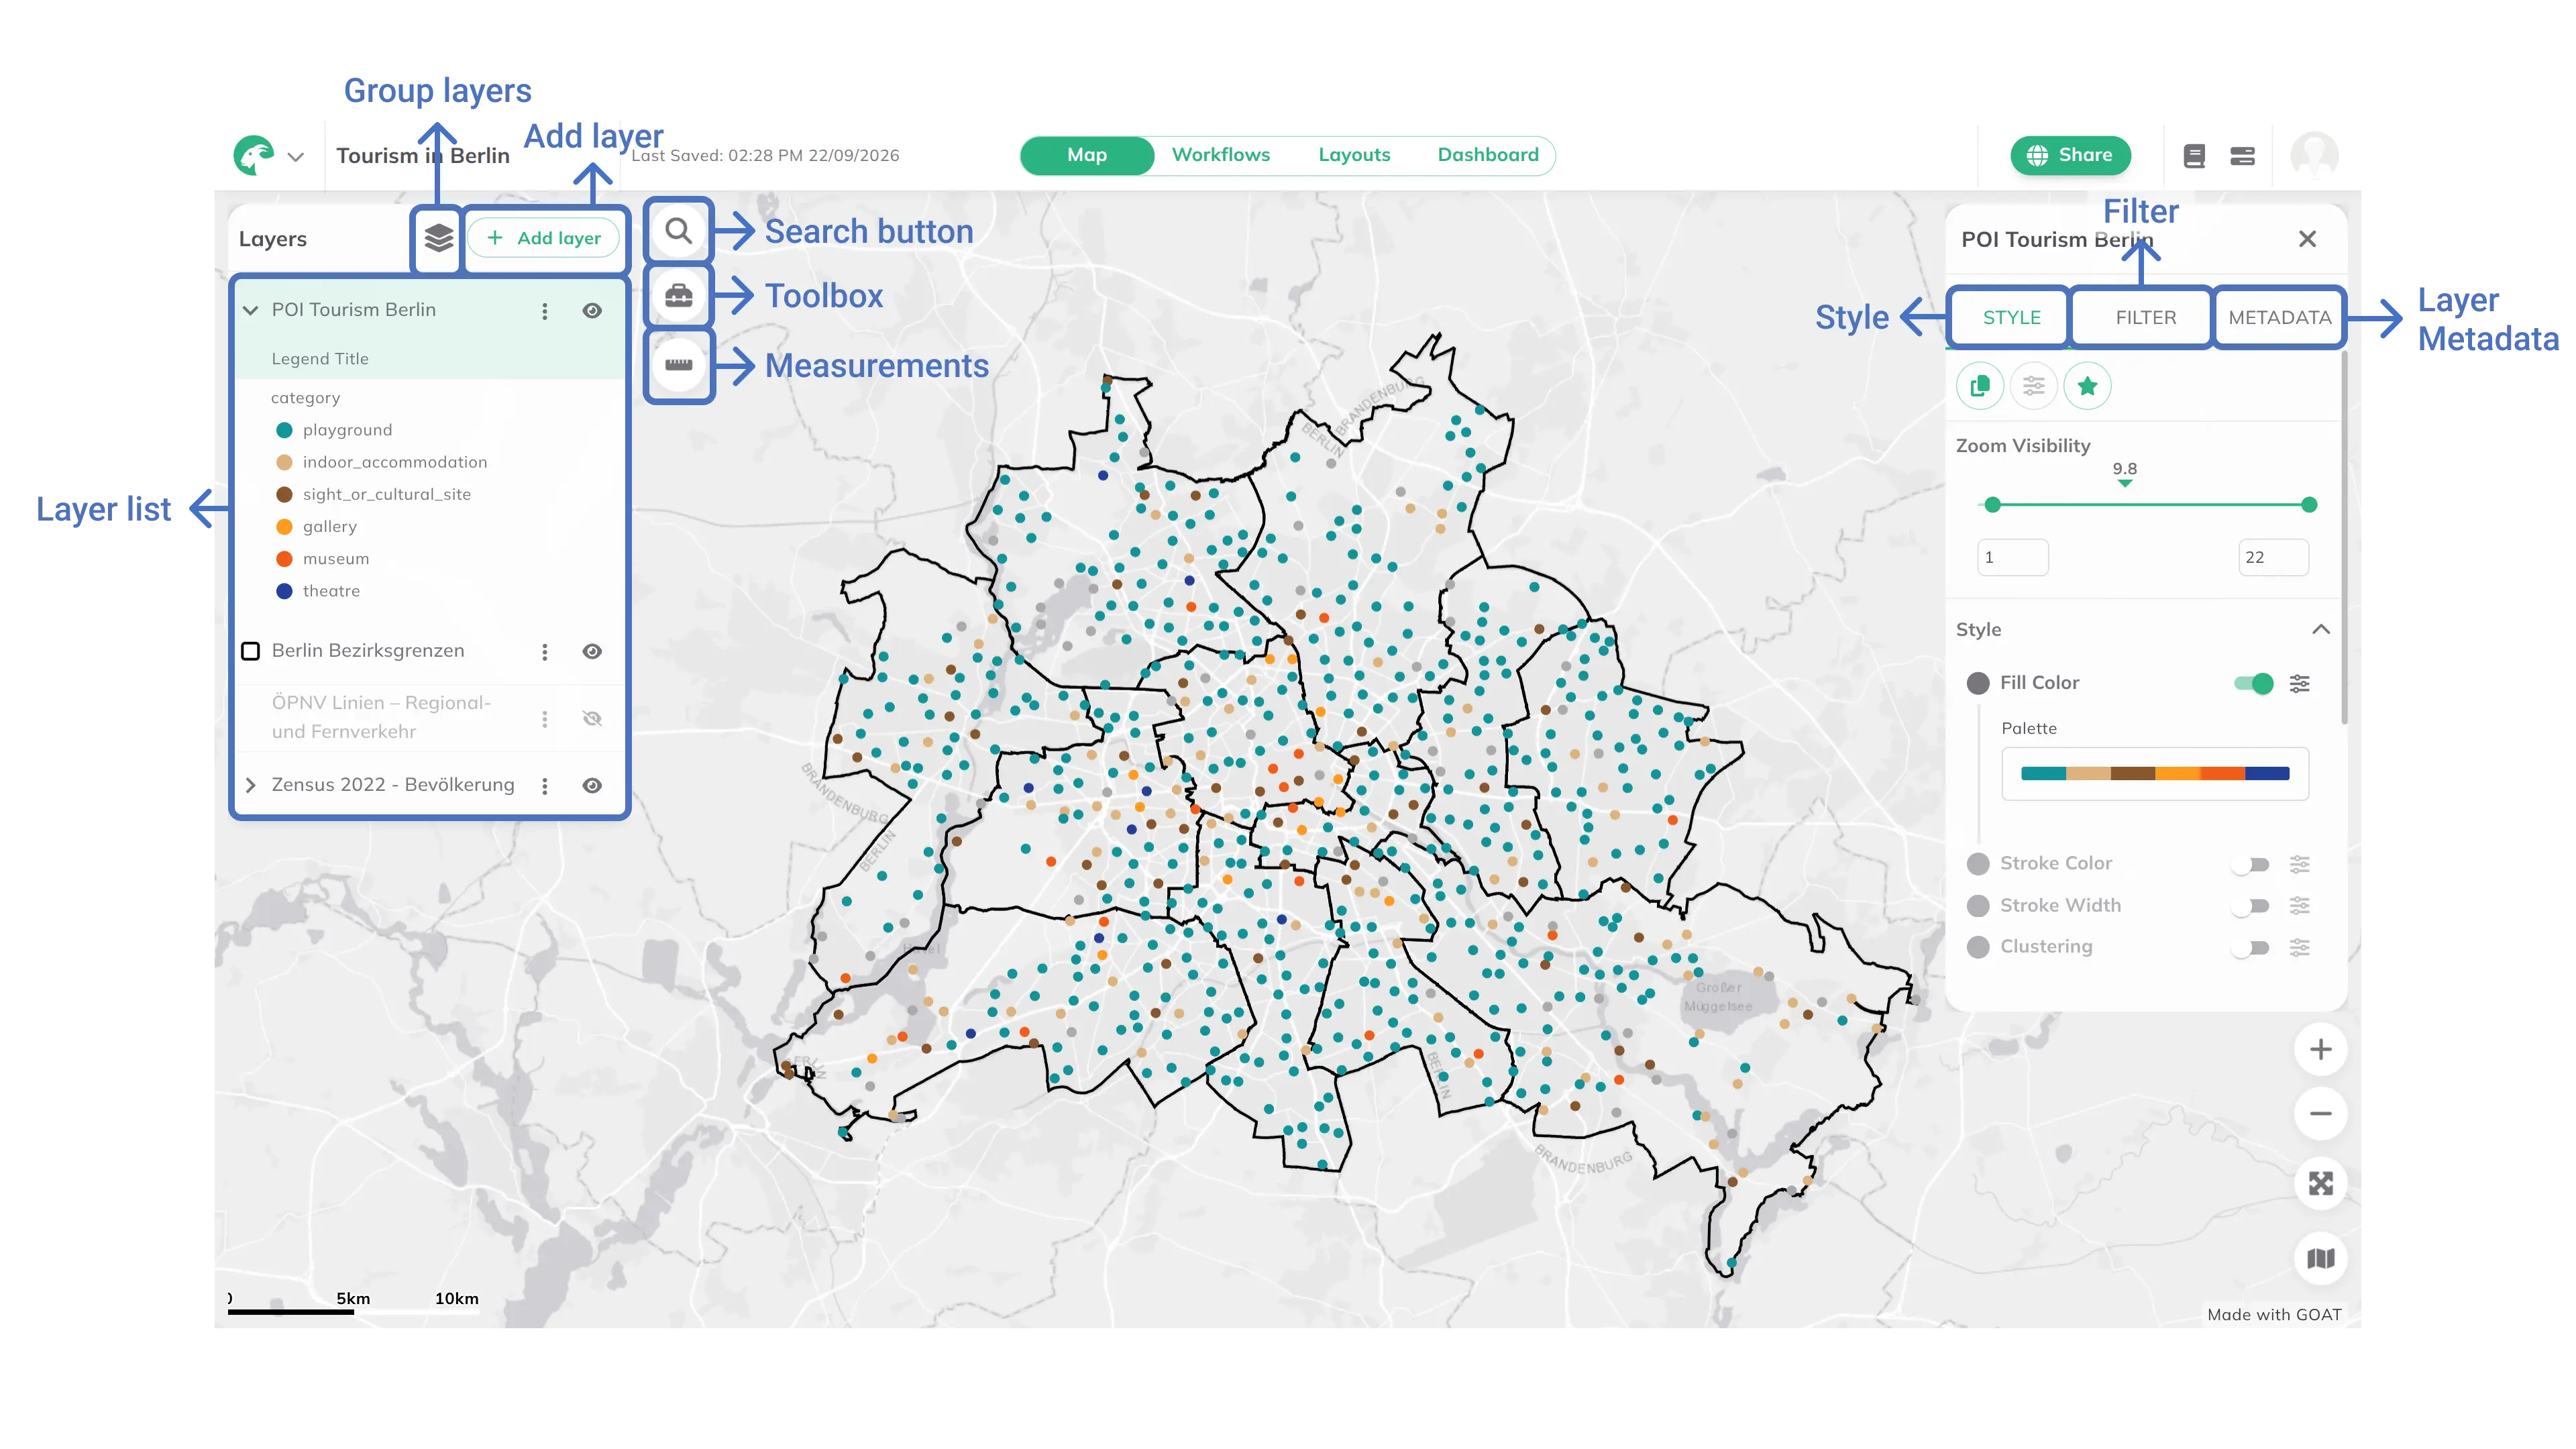
Task: Close the POI Tourism Berlin panel
Action: pyautogui.click(x=2307, y=239)
